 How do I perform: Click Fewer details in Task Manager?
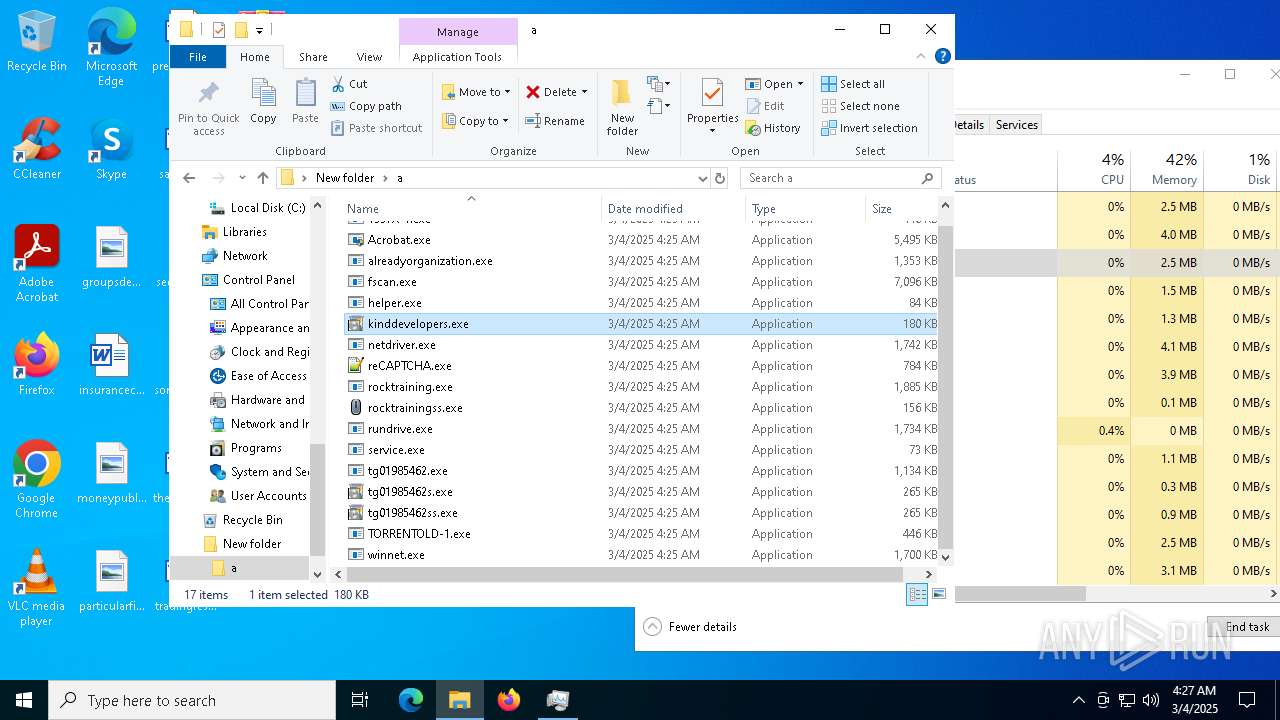tap(691, 627)
